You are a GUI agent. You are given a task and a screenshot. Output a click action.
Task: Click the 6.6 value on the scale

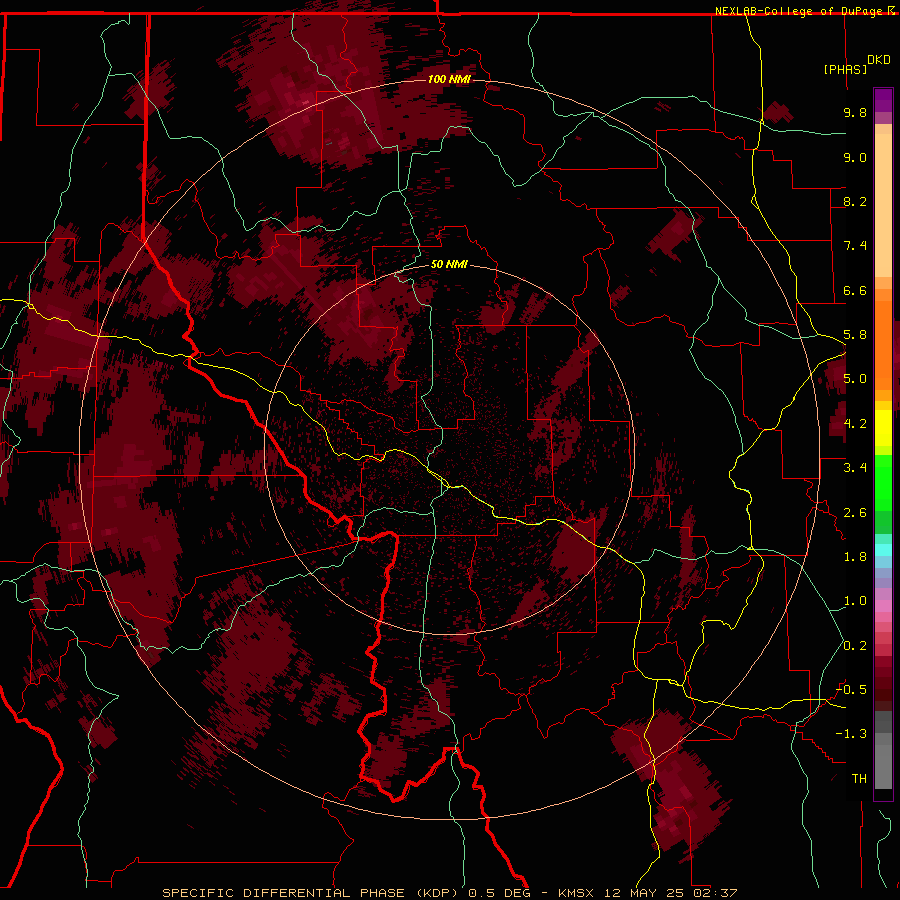855,290
